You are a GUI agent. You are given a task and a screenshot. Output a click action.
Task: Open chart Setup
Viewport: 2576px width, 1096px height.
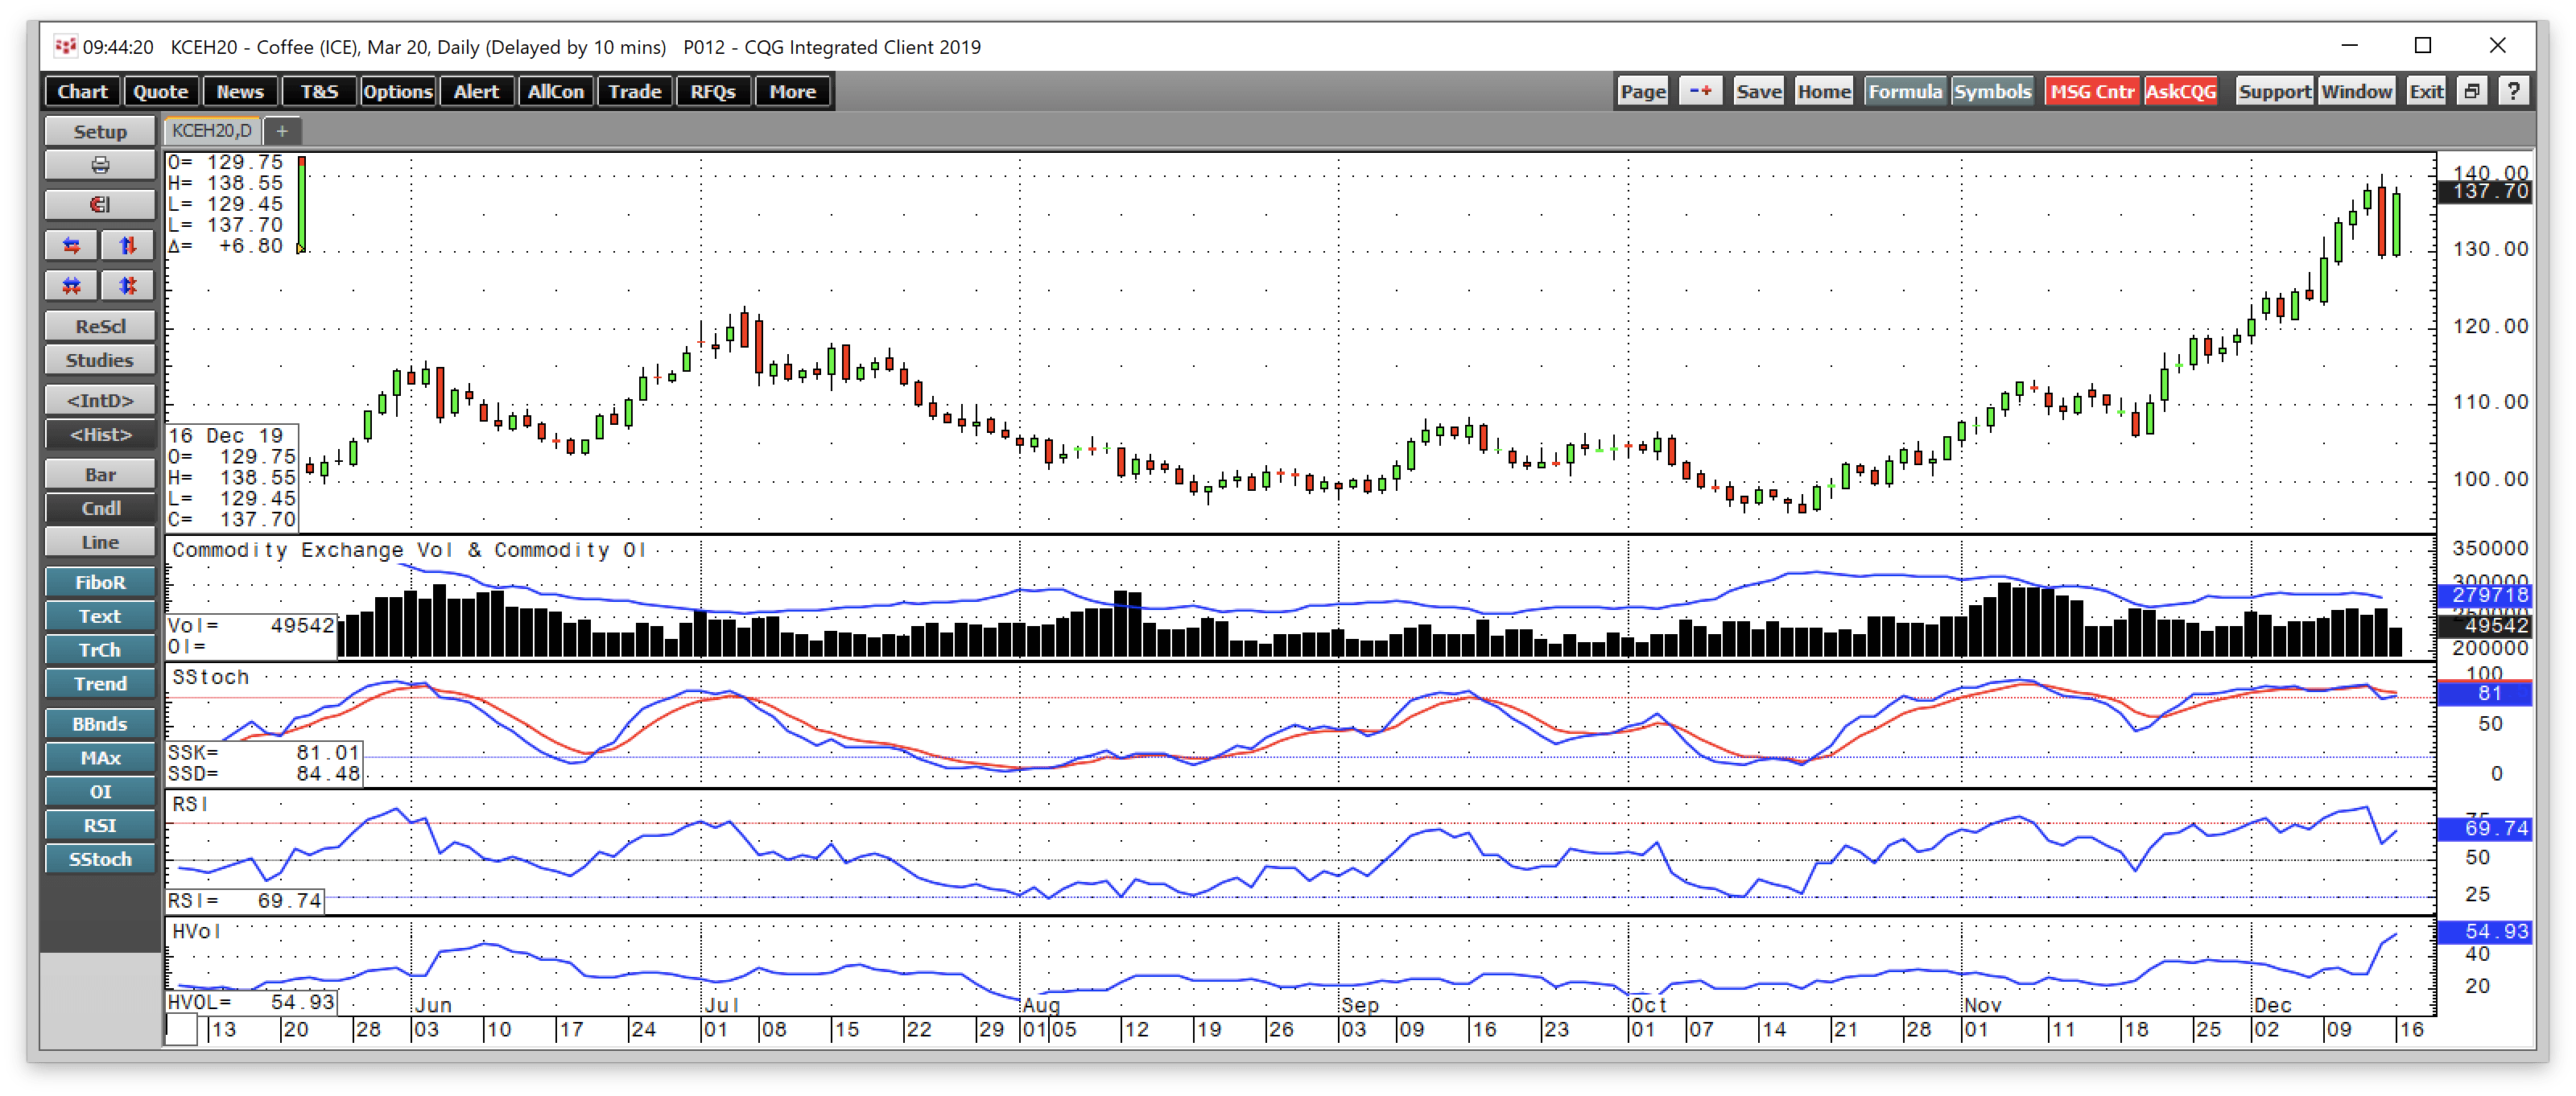100,131
